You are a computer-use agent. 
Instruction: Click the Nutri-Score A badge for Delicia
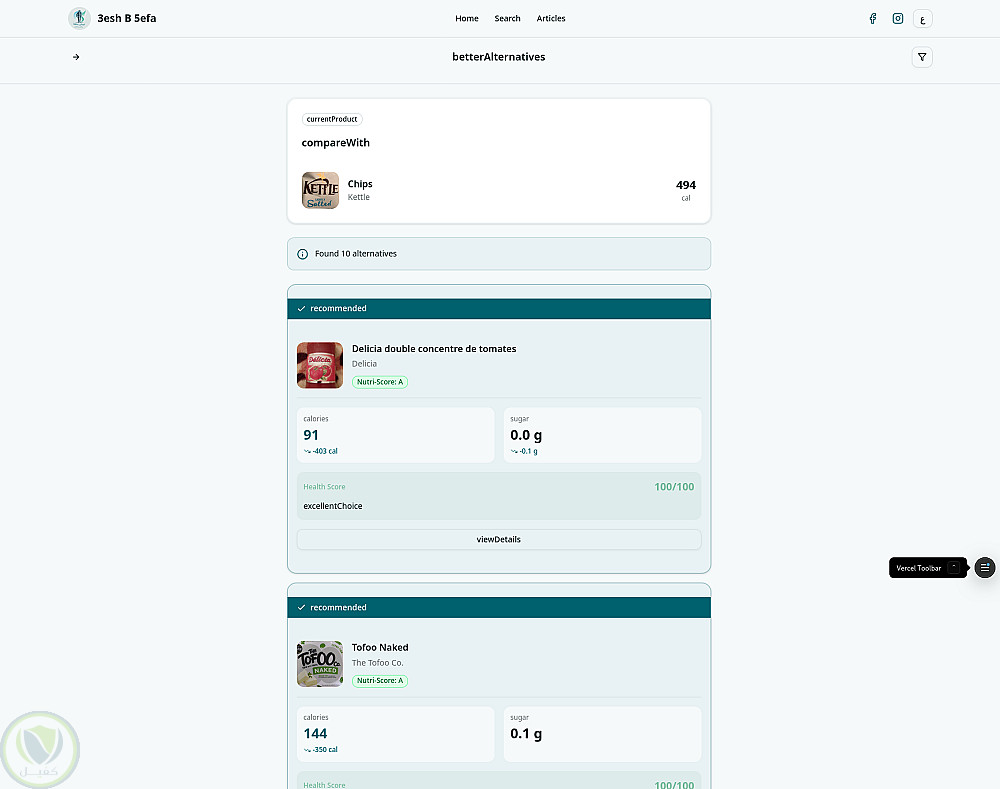379,382
